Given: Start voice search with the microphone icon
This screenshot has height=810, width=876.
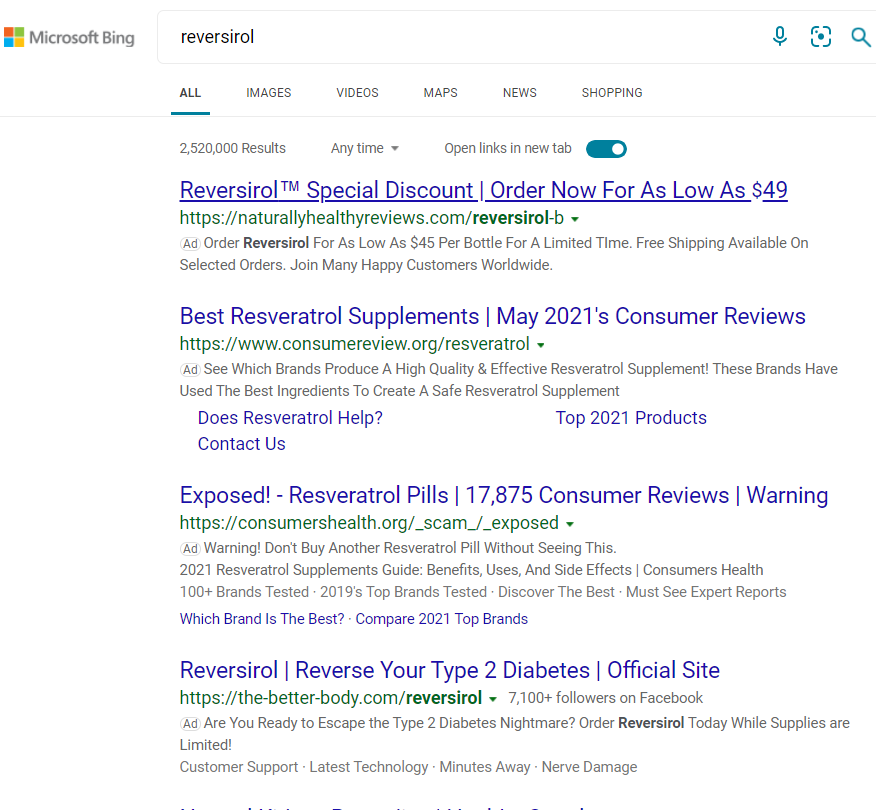Looking at the screenshot, I should (x=780, y=37).
